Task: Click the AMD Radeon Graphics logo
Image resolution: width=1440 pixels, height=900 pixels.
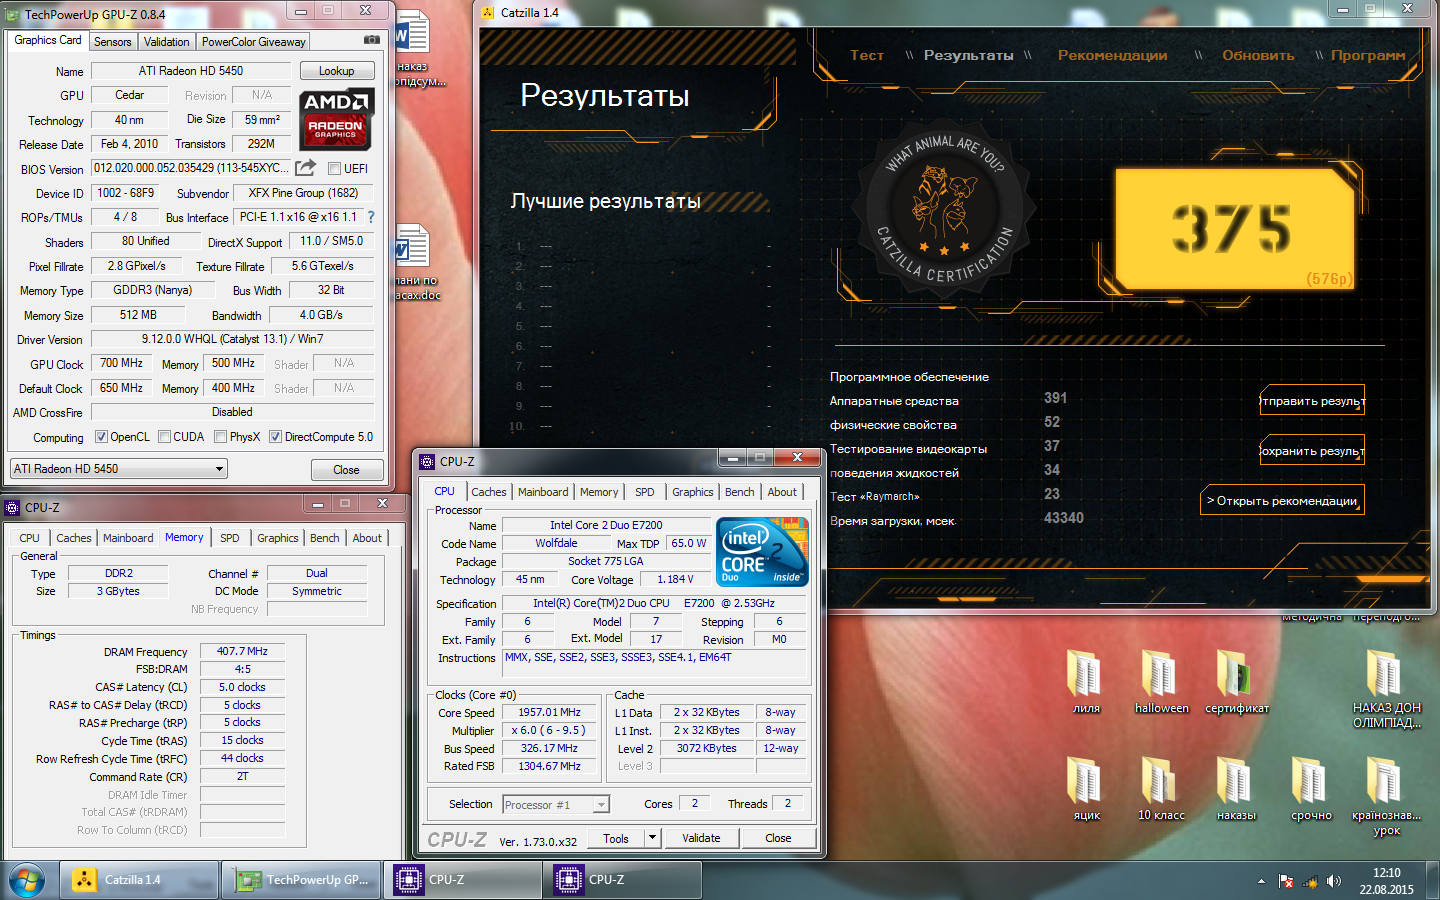Action: click(337, 119)
